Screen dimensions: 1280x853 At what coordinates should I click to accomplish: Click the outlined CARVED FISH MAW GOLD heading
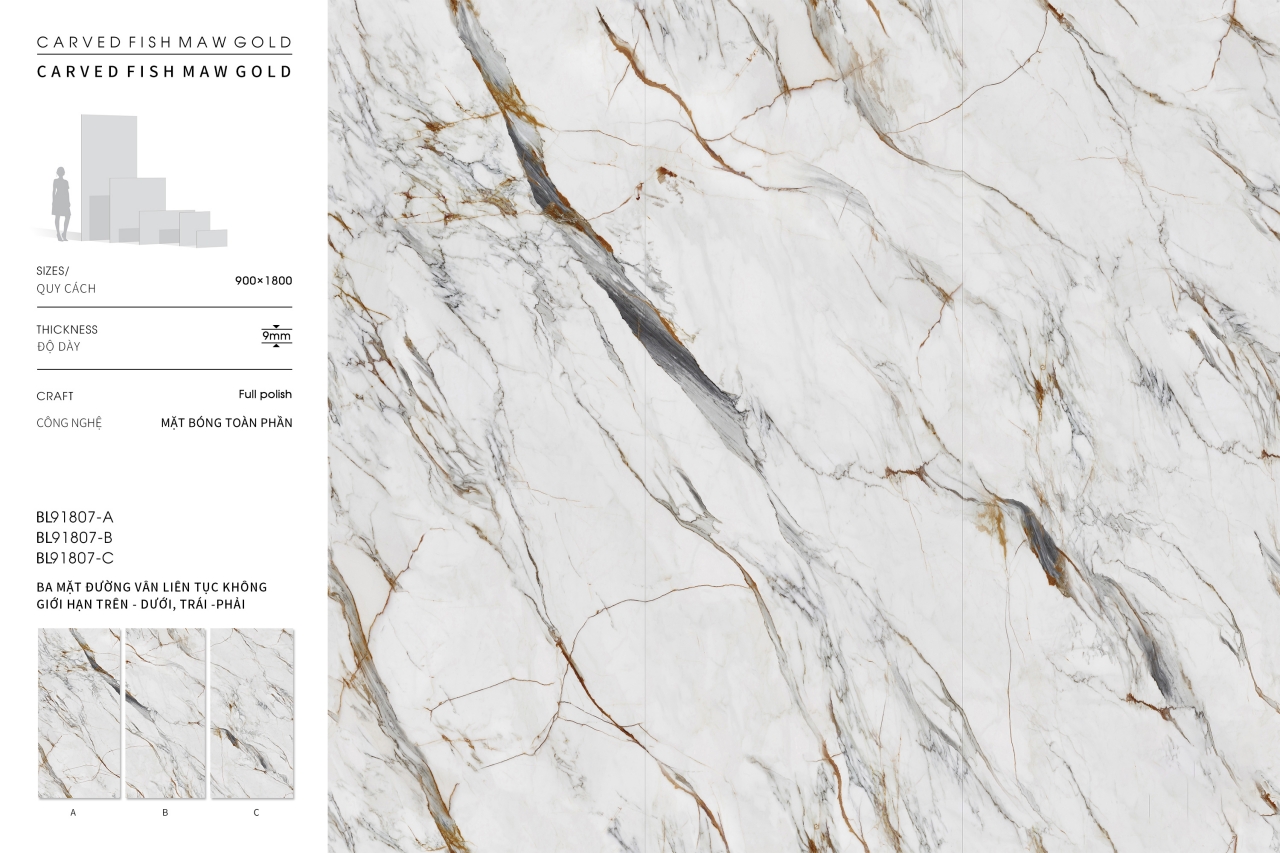164,43
